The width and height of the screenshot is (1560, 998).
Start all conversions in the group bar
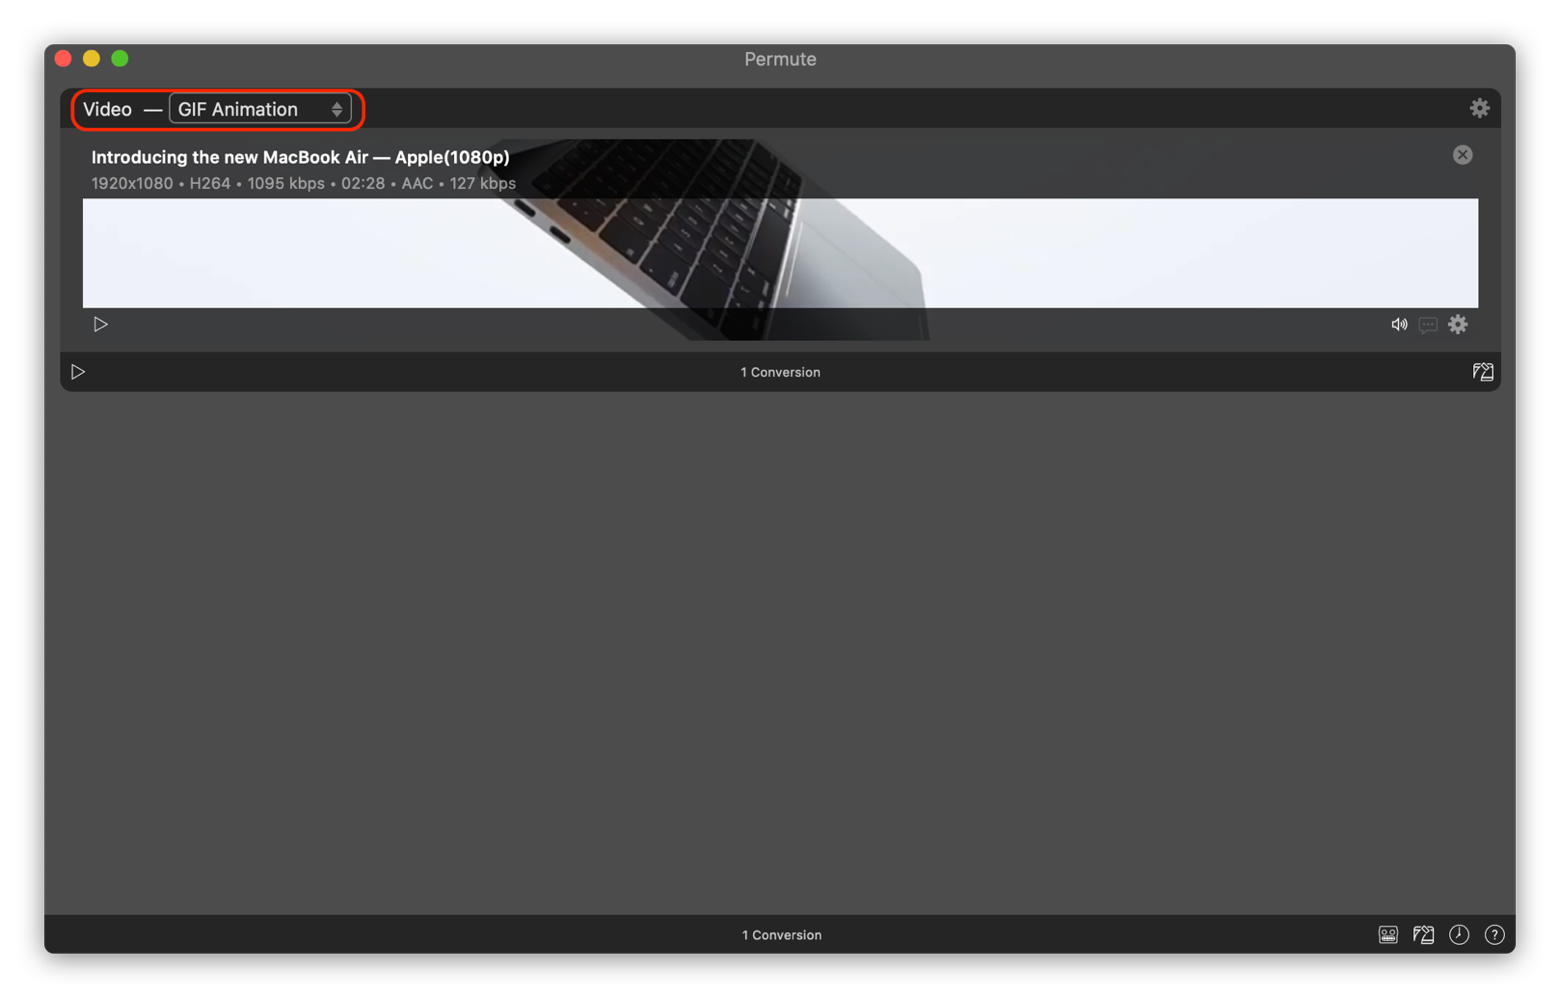point(78,372)
